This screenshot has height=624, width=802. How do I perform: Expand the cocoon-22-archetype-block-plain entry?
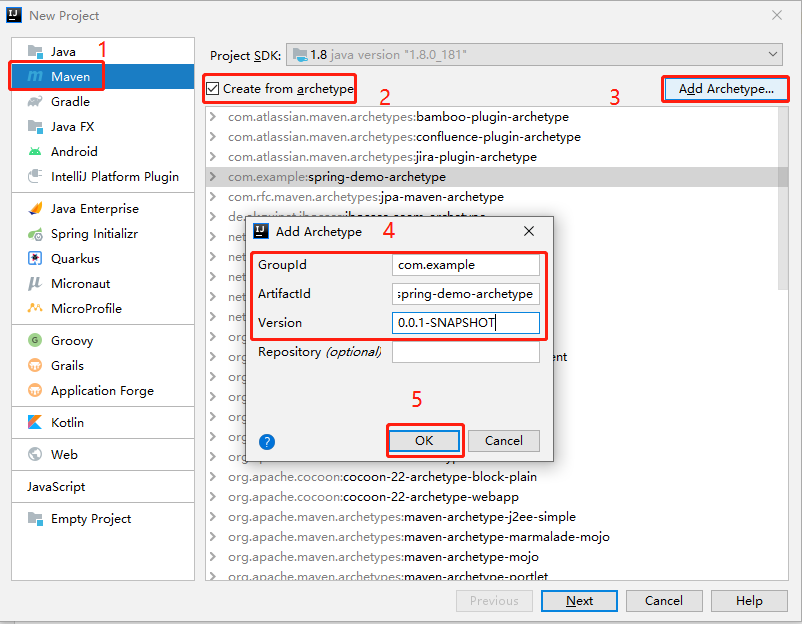click(x=213, y=477)
